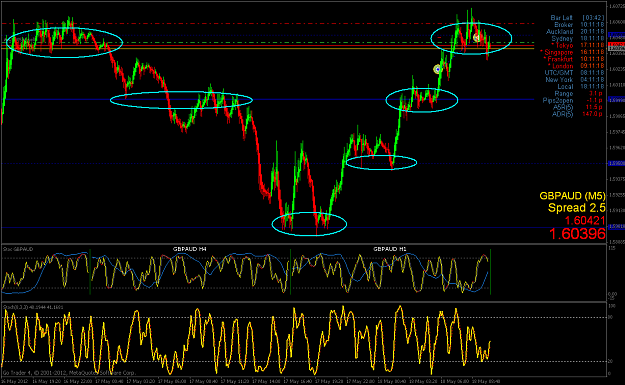Click the Stoch(8,3,3) indicator title
This screenshot has height=385, width=625.
click(33, 307)
